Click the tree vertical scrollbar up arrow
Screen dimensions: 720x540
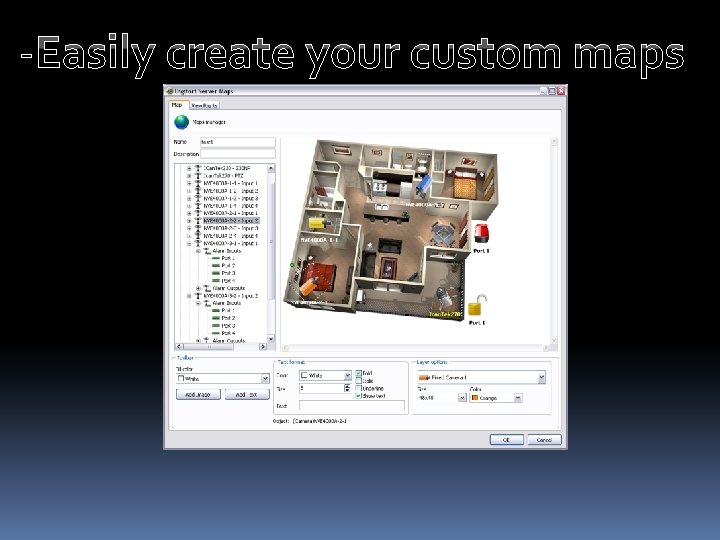click(x=271, y=168)
